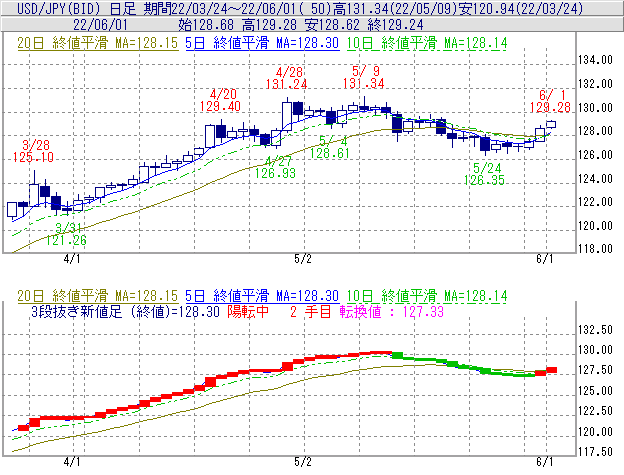624x475 pixels.
Task: Click the 4/20 129.40 high label
Action: coord(220,100)
